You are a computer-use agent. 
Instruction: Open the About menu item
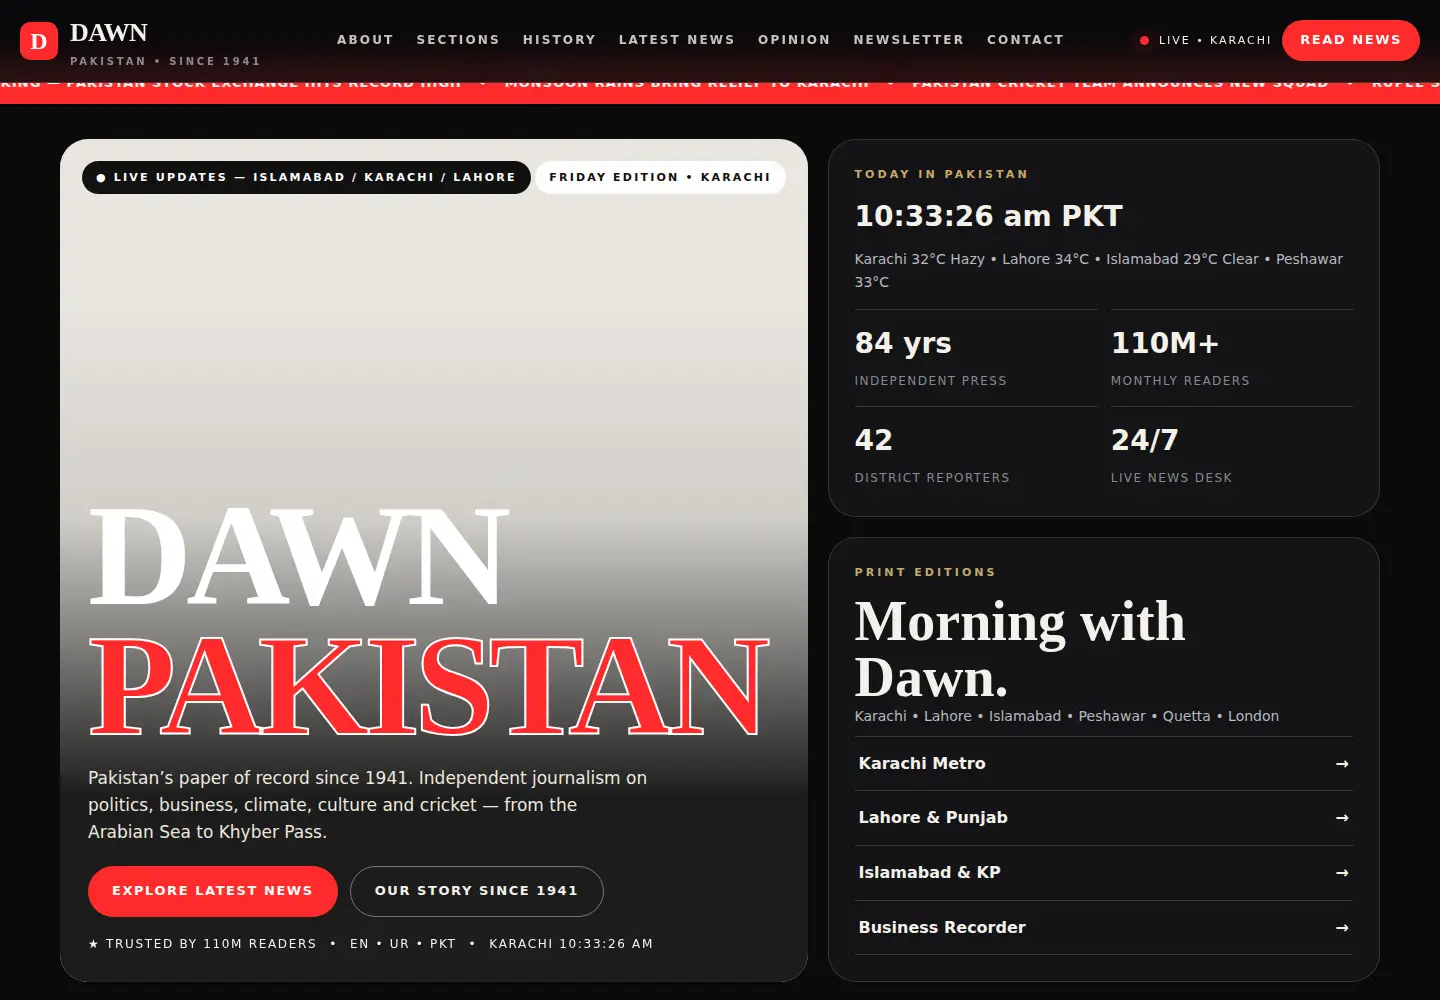[365, 40]
